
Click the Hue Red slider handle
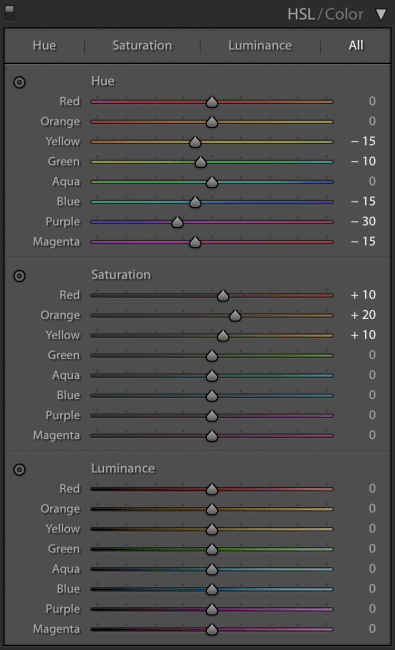pos(212,102)
